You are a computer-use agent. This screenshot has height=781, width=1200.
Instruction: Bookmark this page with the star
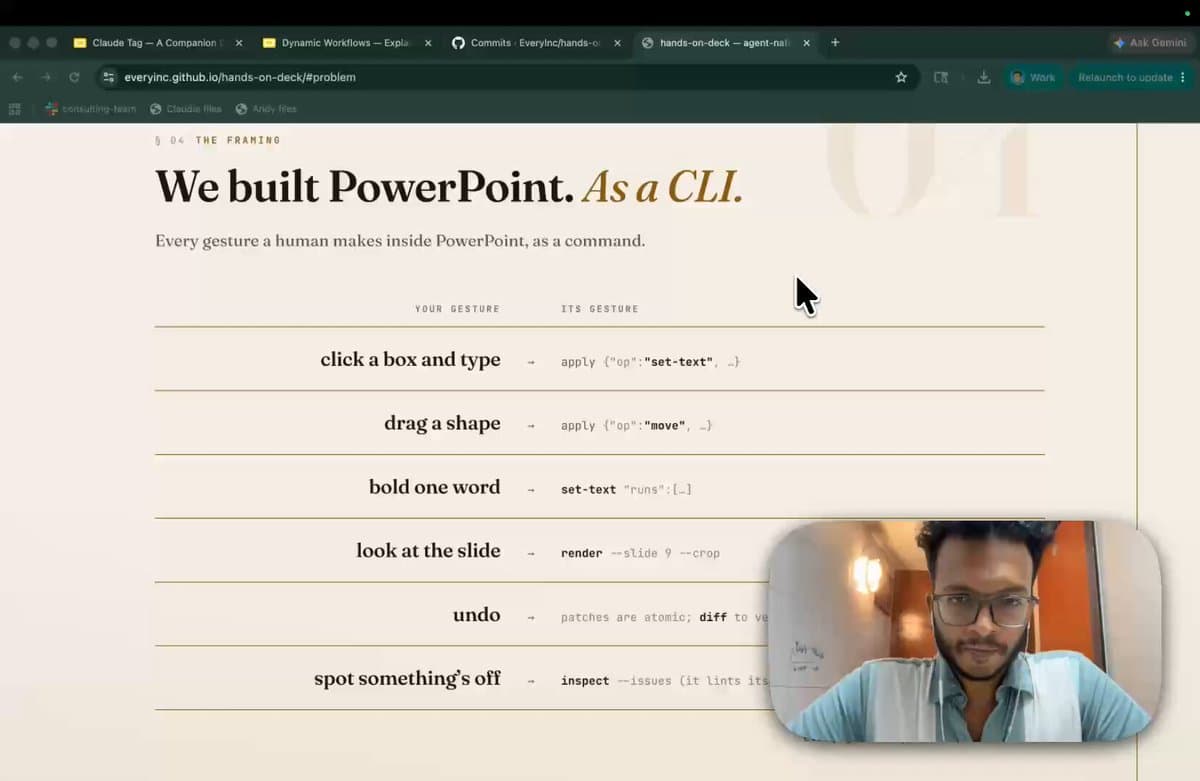tap(901, 77)
